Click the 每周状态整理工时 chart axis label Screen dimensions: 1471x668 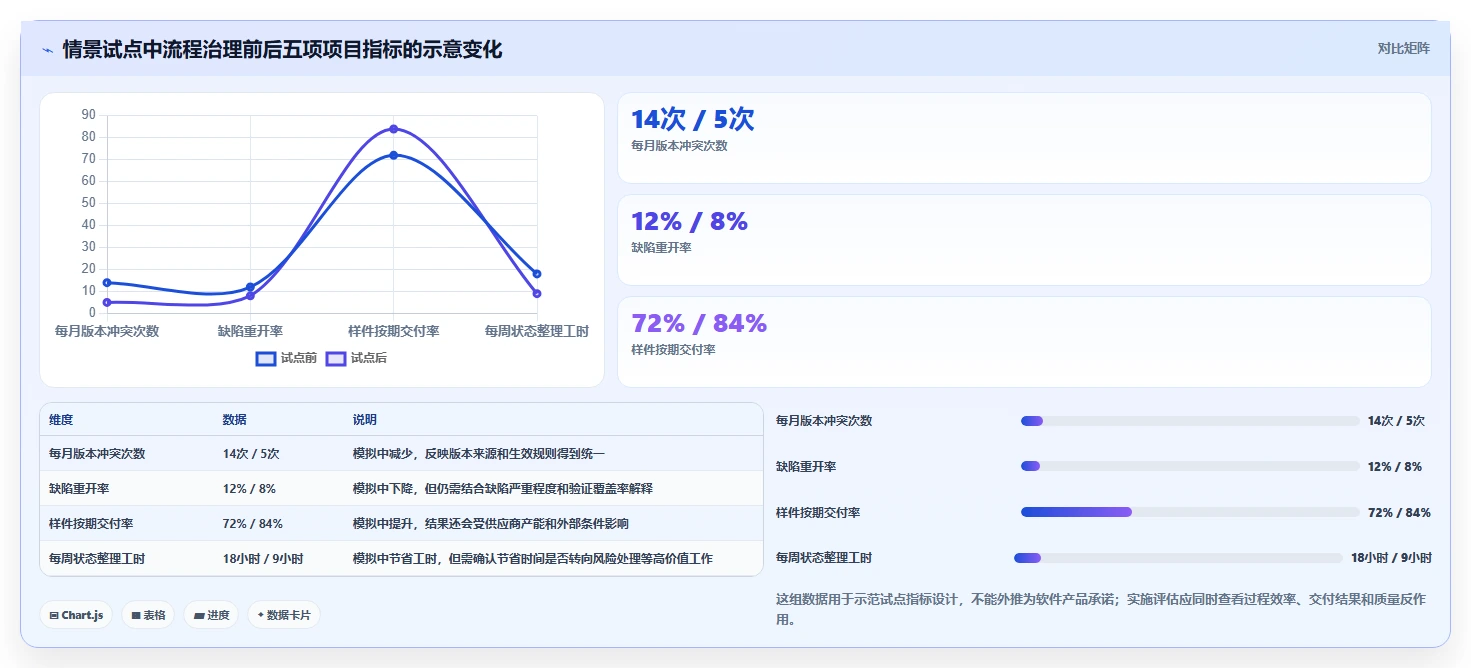tap(537, 331)
